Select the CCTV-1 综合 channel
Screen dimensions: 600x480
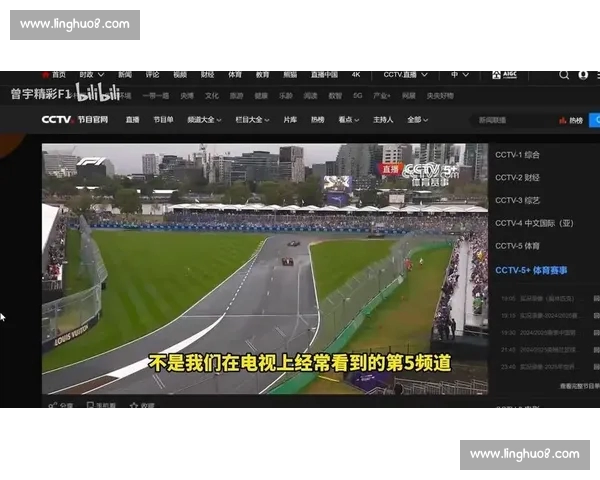(x=518, y=156)
